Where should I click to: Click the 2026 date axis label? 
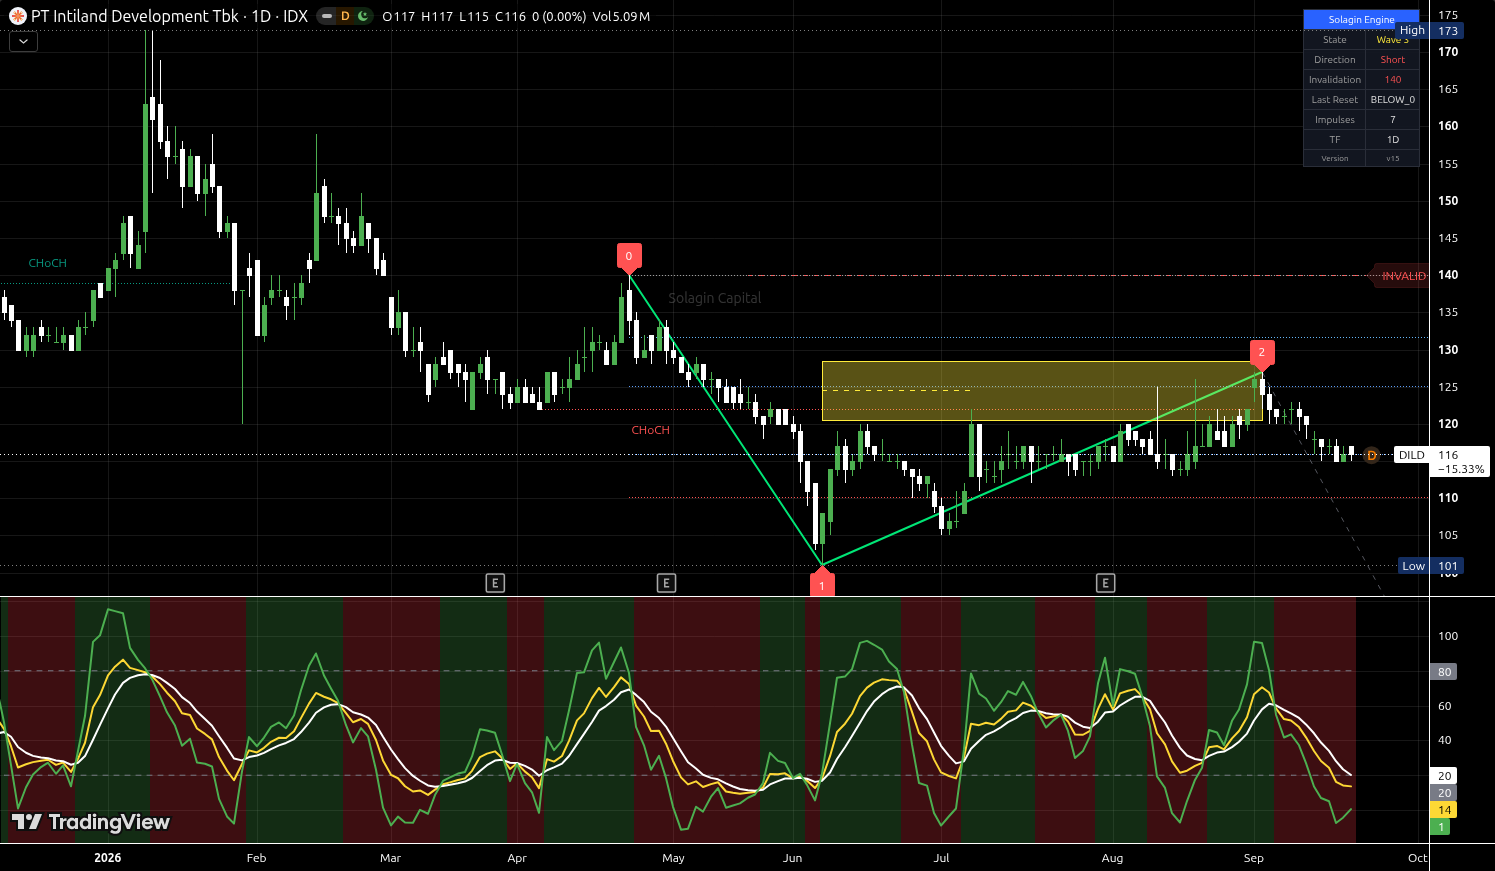pyautogui.click(x=107, y=858)
